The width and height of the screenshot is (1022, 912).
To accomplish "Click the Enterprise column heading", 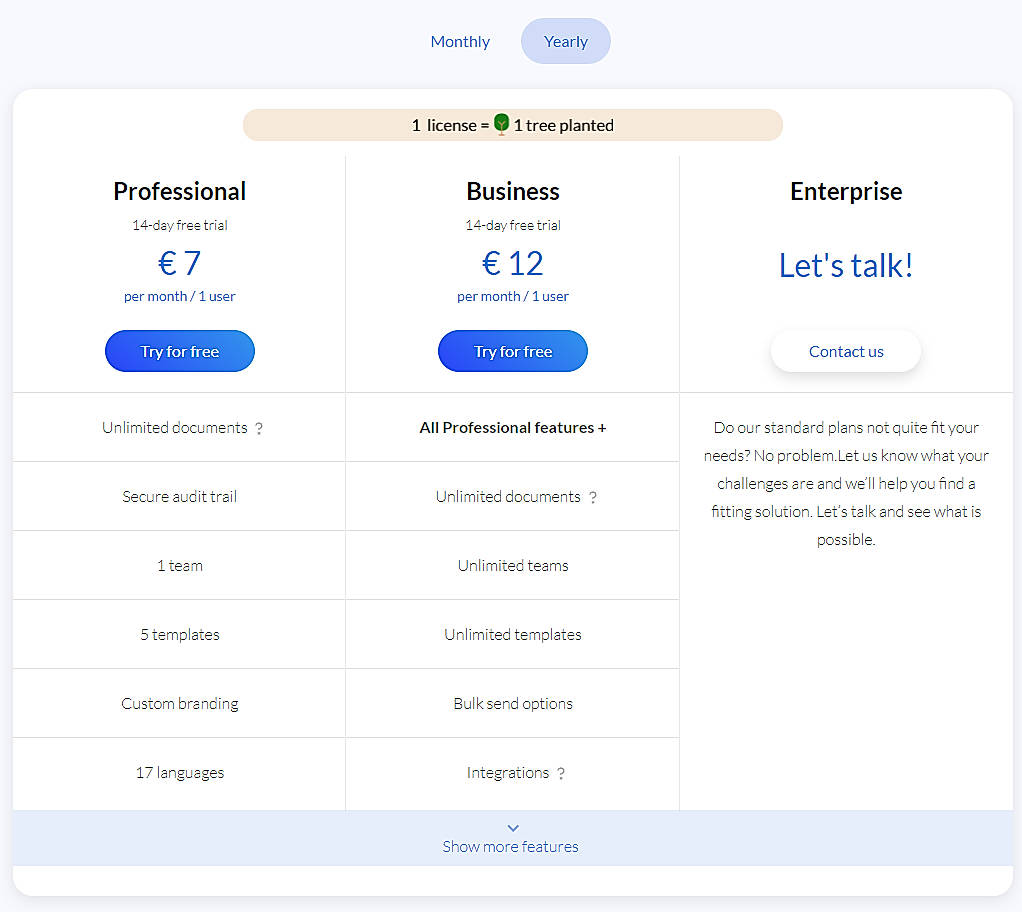I will (845, 191).
